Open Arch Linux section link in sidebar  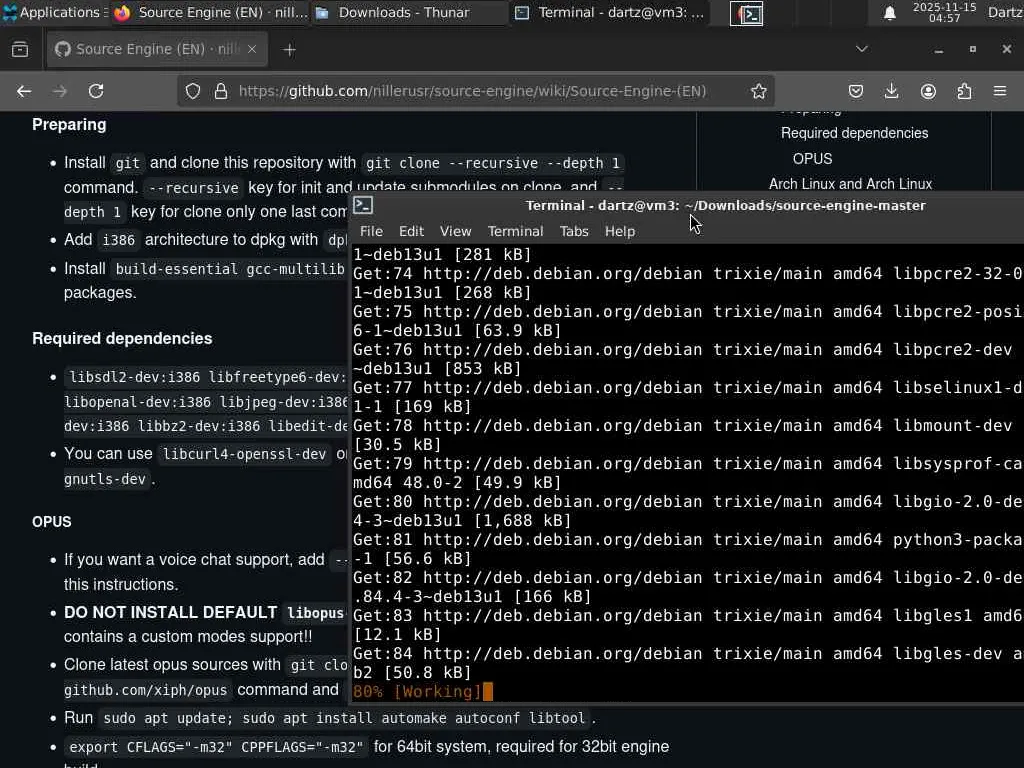[850, 184]
